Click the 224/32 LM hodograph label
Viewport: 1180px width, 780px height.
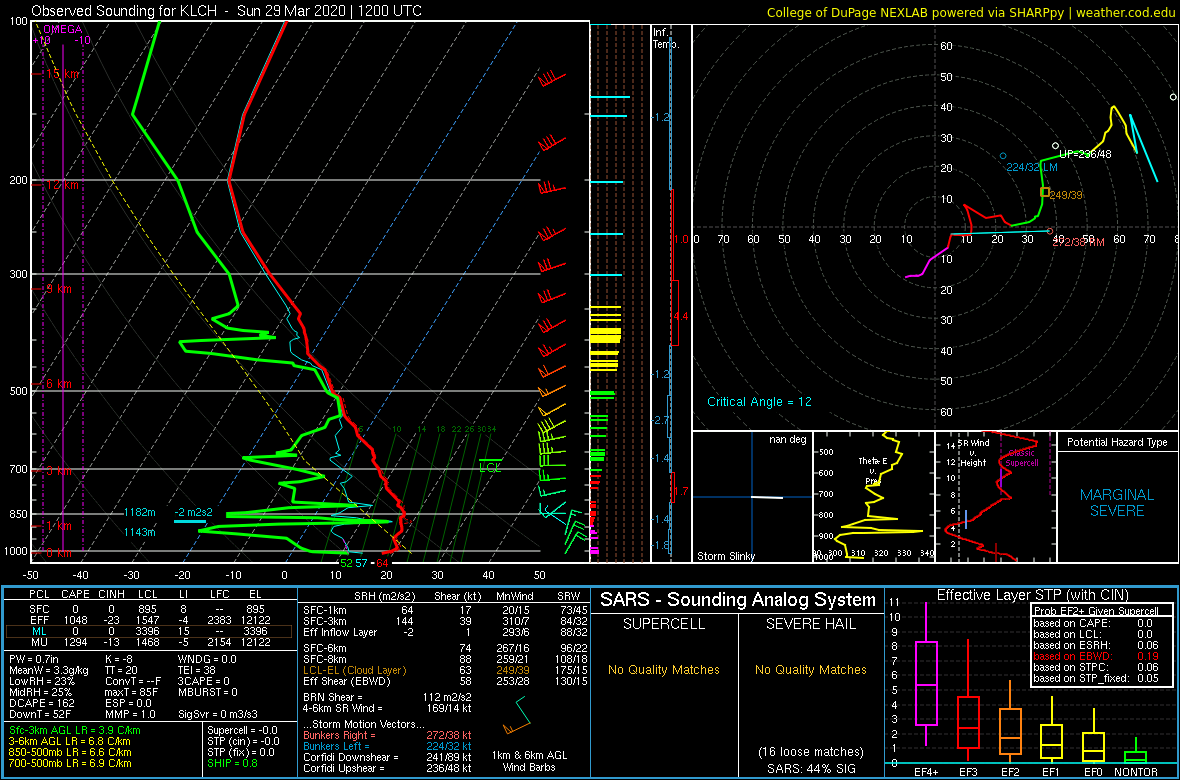[1034, 168]
